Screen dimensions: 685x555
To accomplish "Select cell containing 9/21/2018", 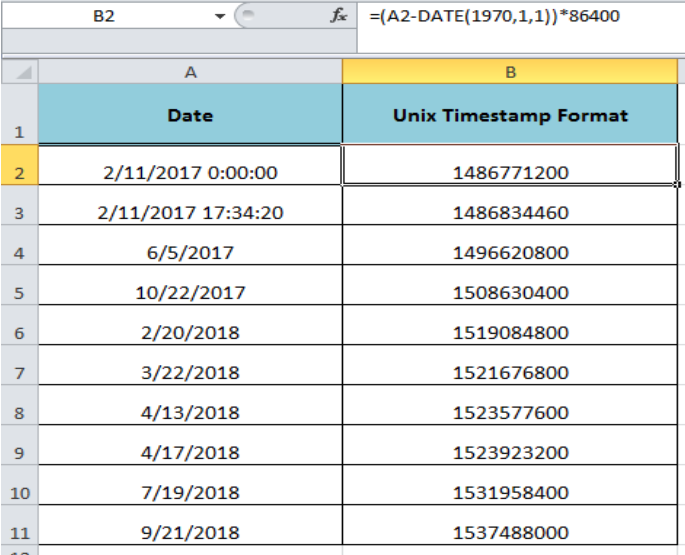I will pyautogui.click(x=190, y=525).
